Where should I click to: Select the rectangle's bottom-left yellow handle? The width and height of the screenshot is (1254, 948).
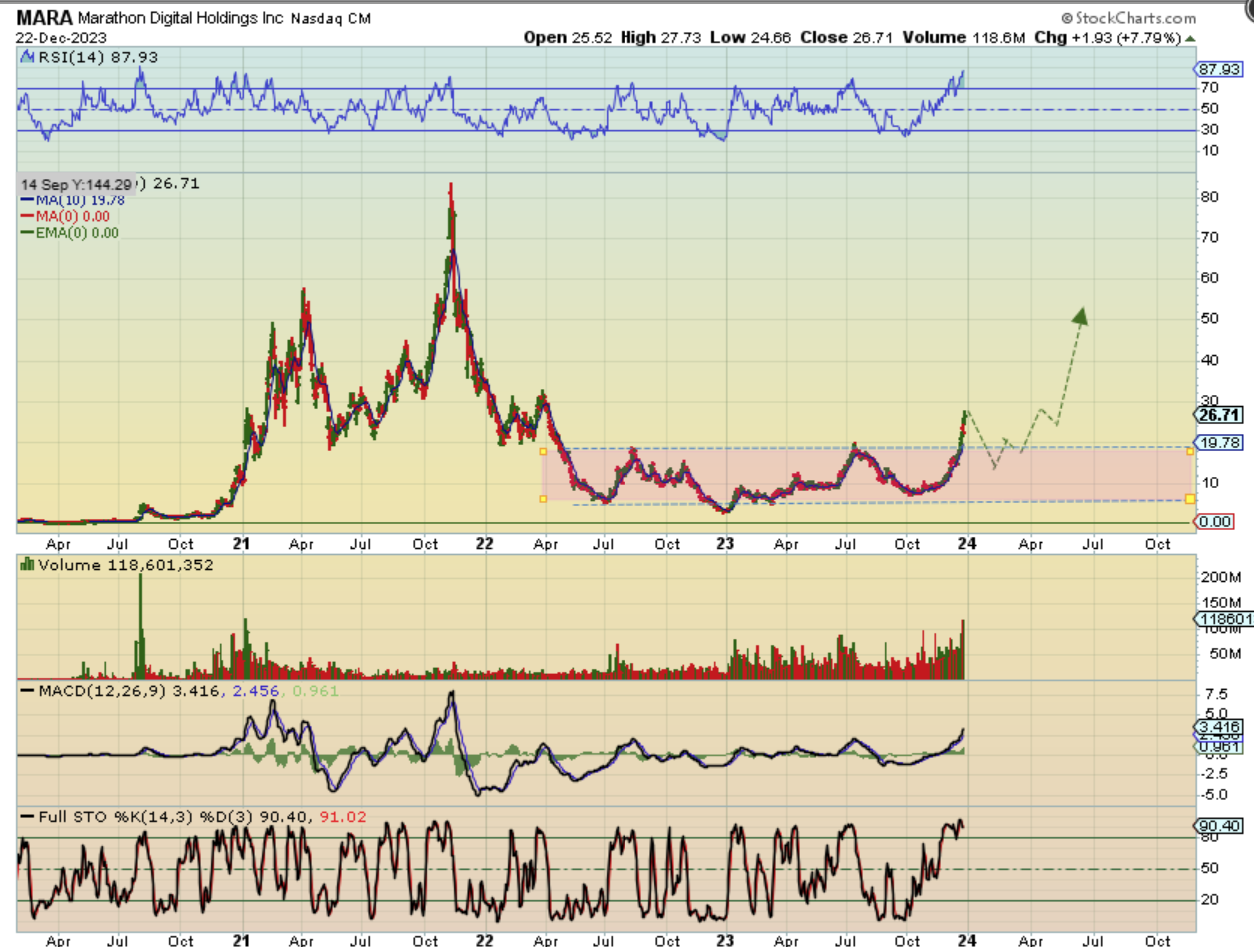pos(543,498)
